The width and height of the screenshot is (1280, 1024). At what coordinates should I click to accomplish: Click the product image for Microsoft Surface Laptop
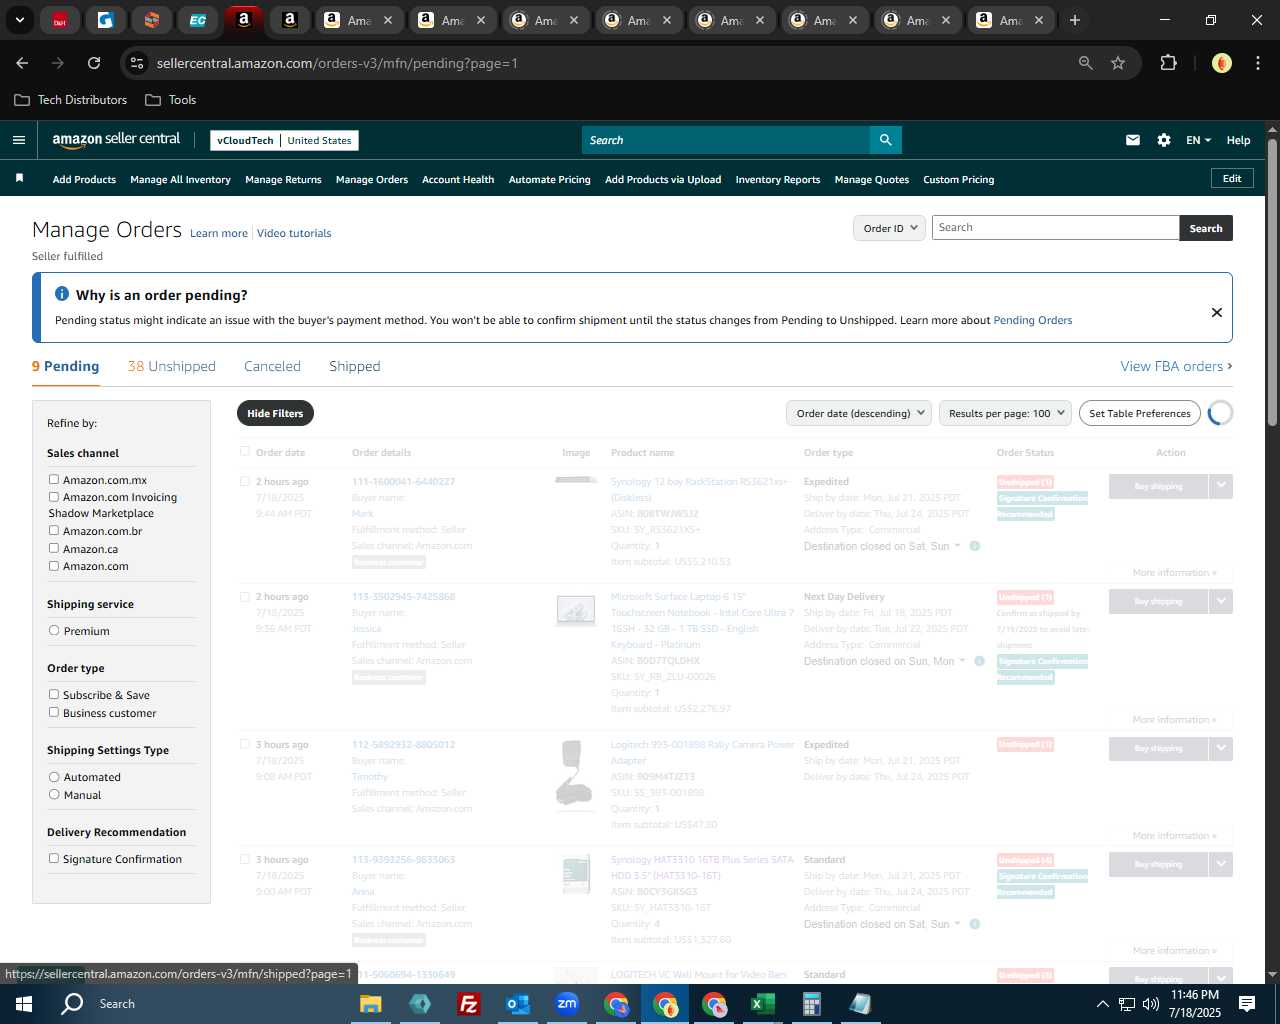click(576, 610)
